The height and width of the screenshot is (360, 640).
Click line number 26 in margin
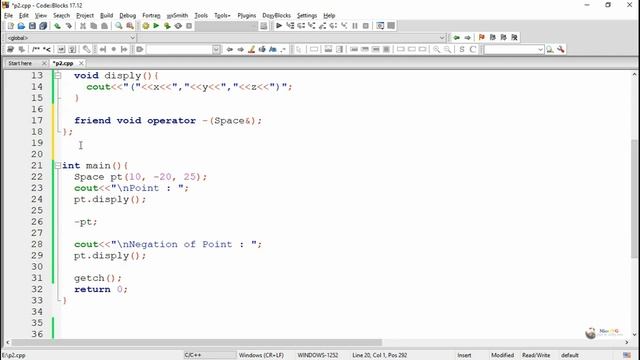pyautogui.click(x=37, y=222)
